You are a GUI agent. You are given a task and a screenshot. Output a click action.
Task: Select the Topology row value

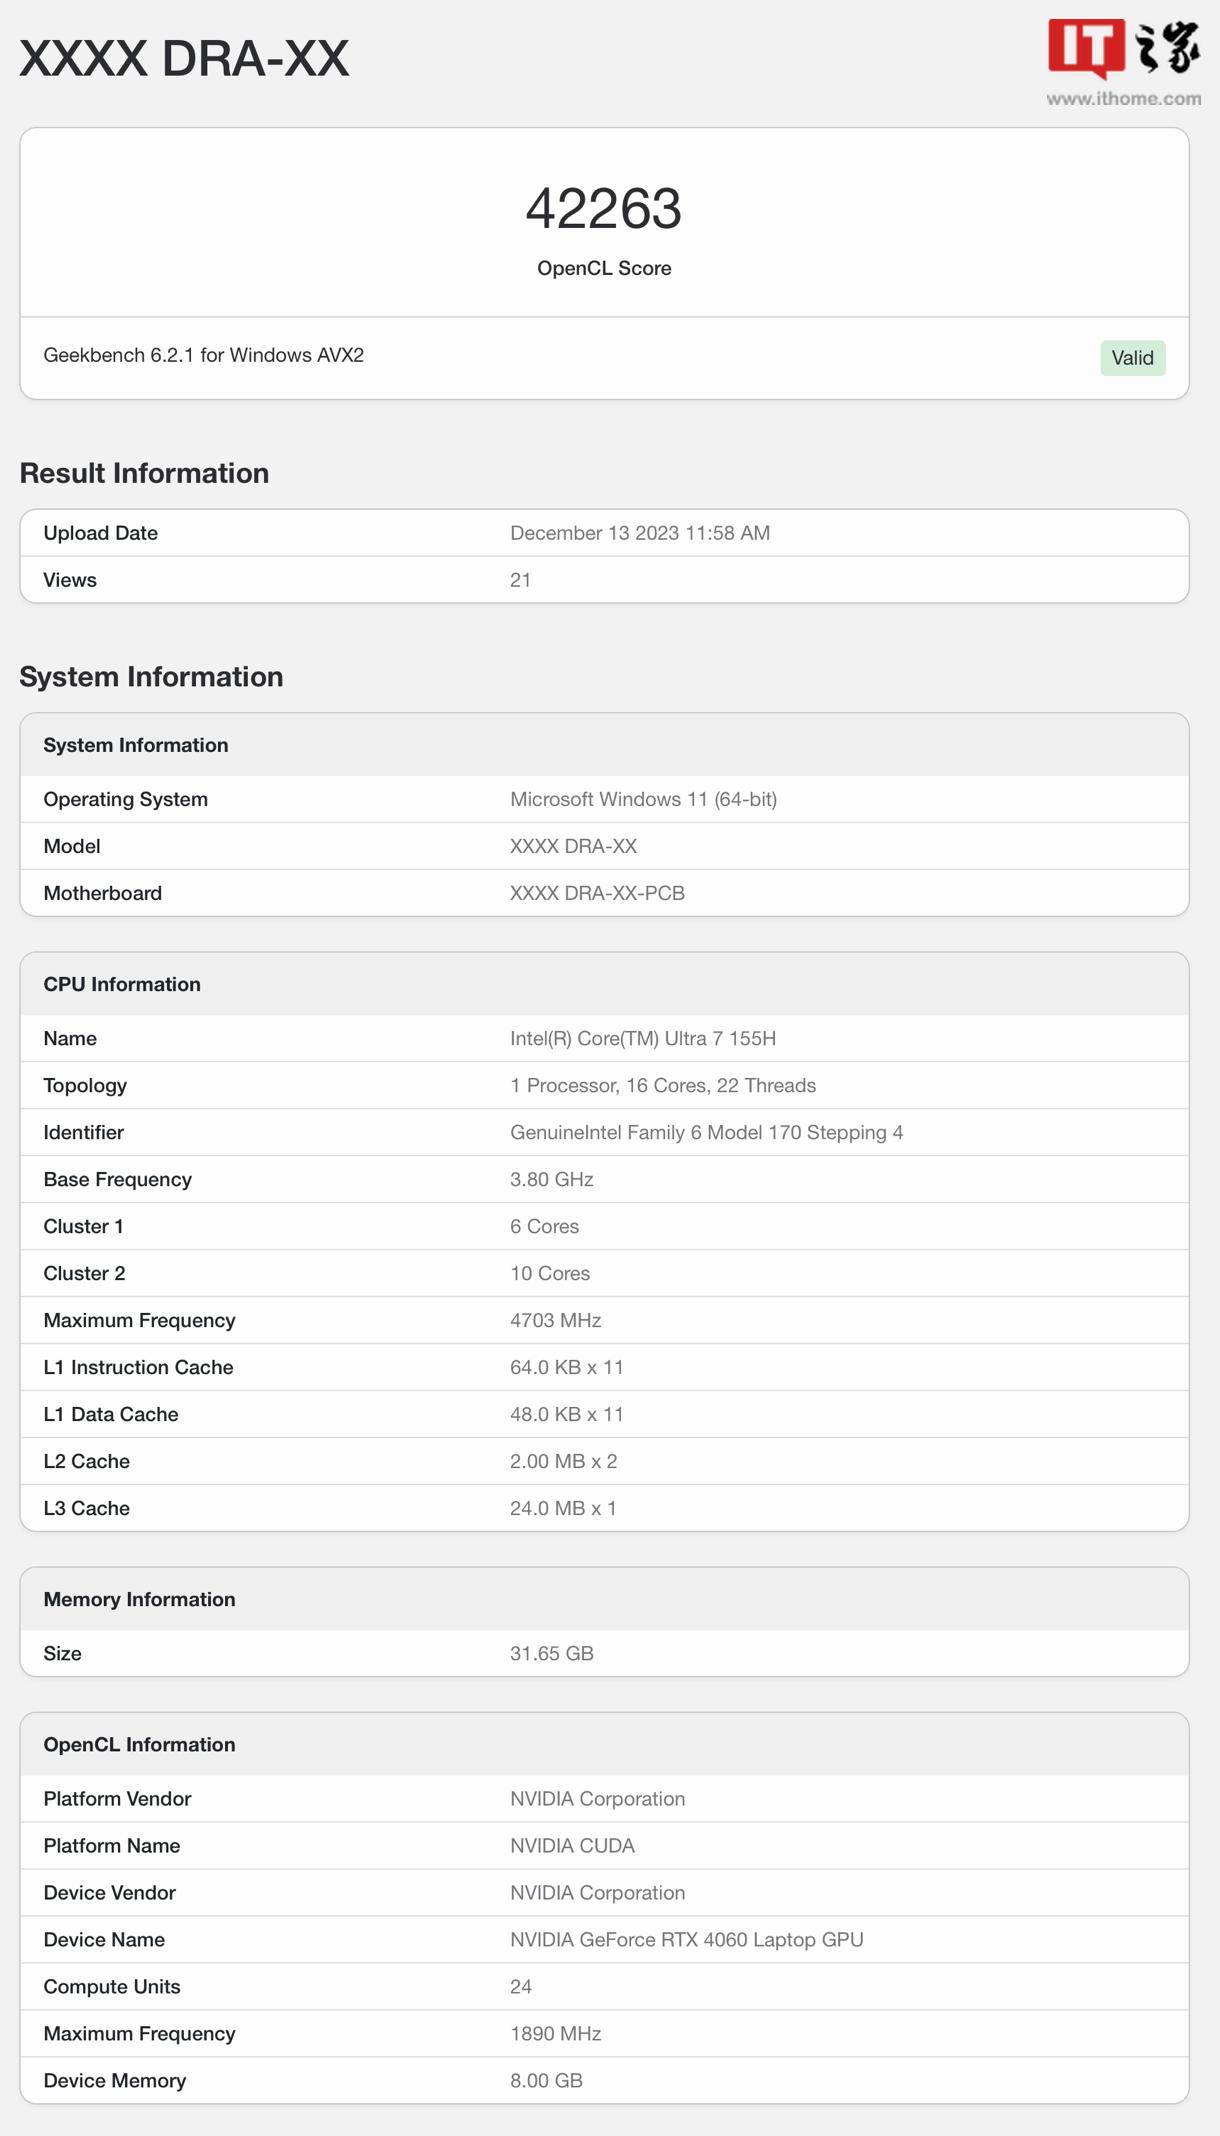(663, 1085)
